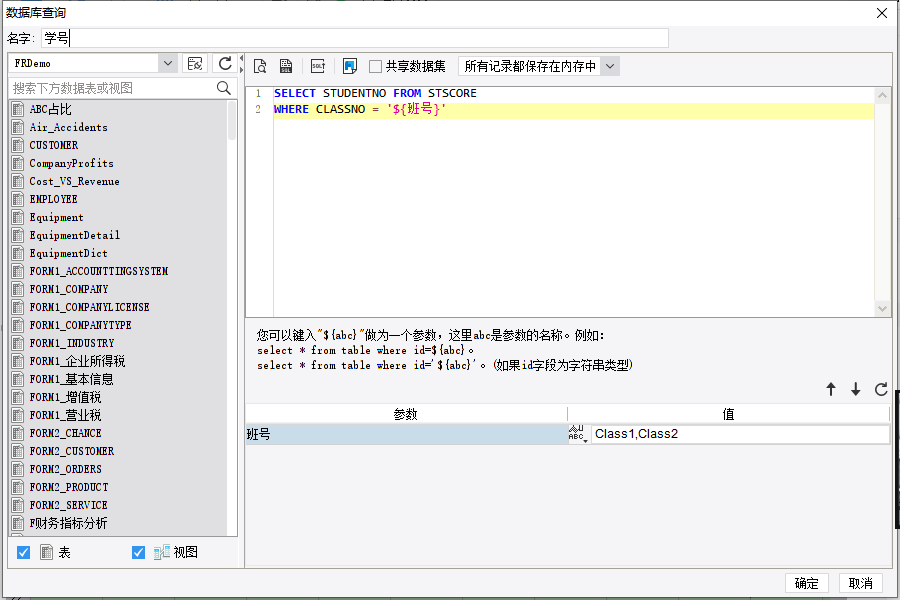Select FORM1_COMPANYLICENSE table

[90, 307]
